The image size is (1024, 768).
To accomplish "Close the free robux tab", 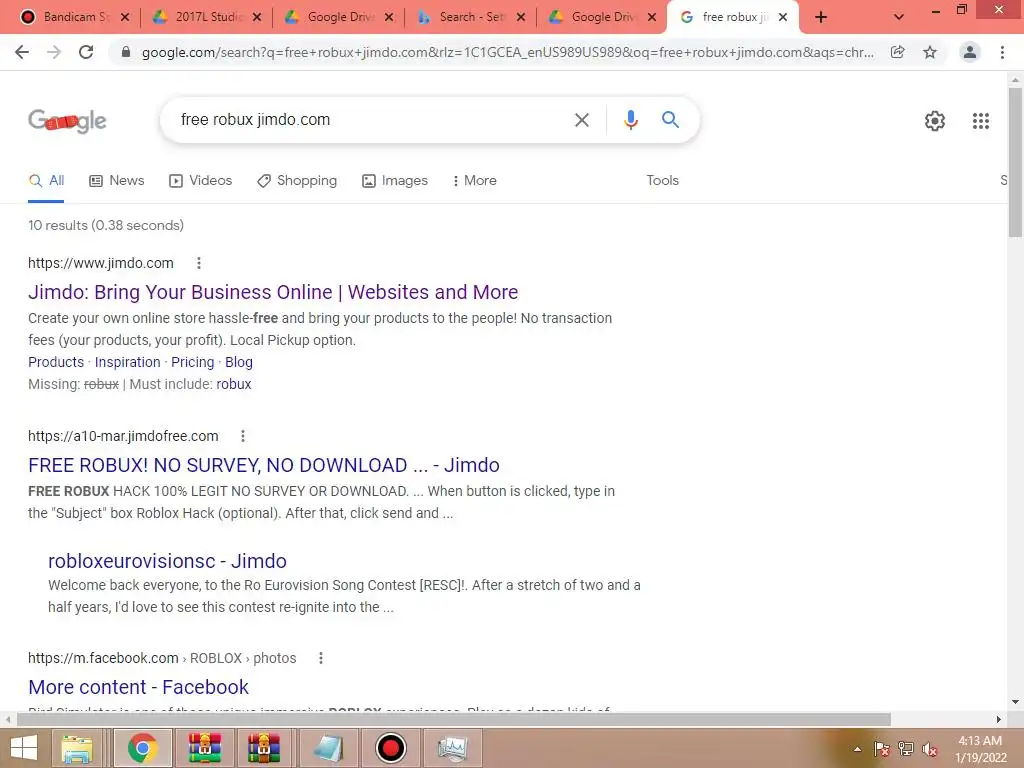I will 783,18.
